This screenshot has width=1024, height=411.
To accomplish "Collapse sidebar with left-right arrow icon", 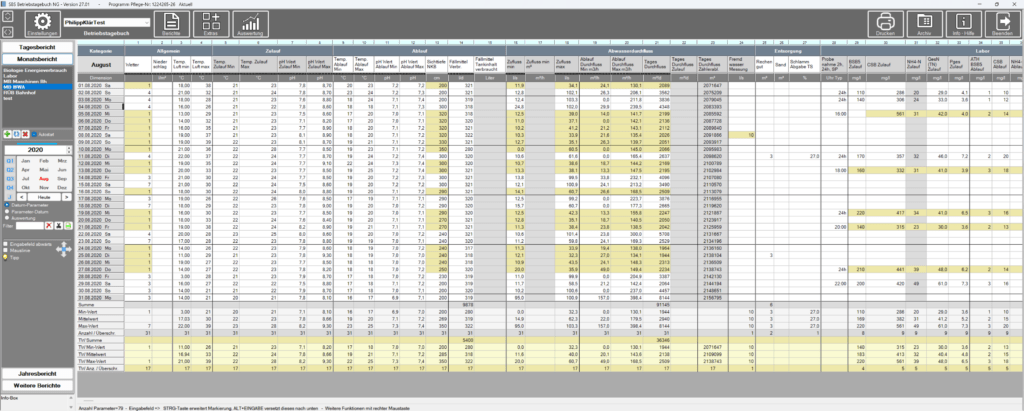I will pos(8,31).
